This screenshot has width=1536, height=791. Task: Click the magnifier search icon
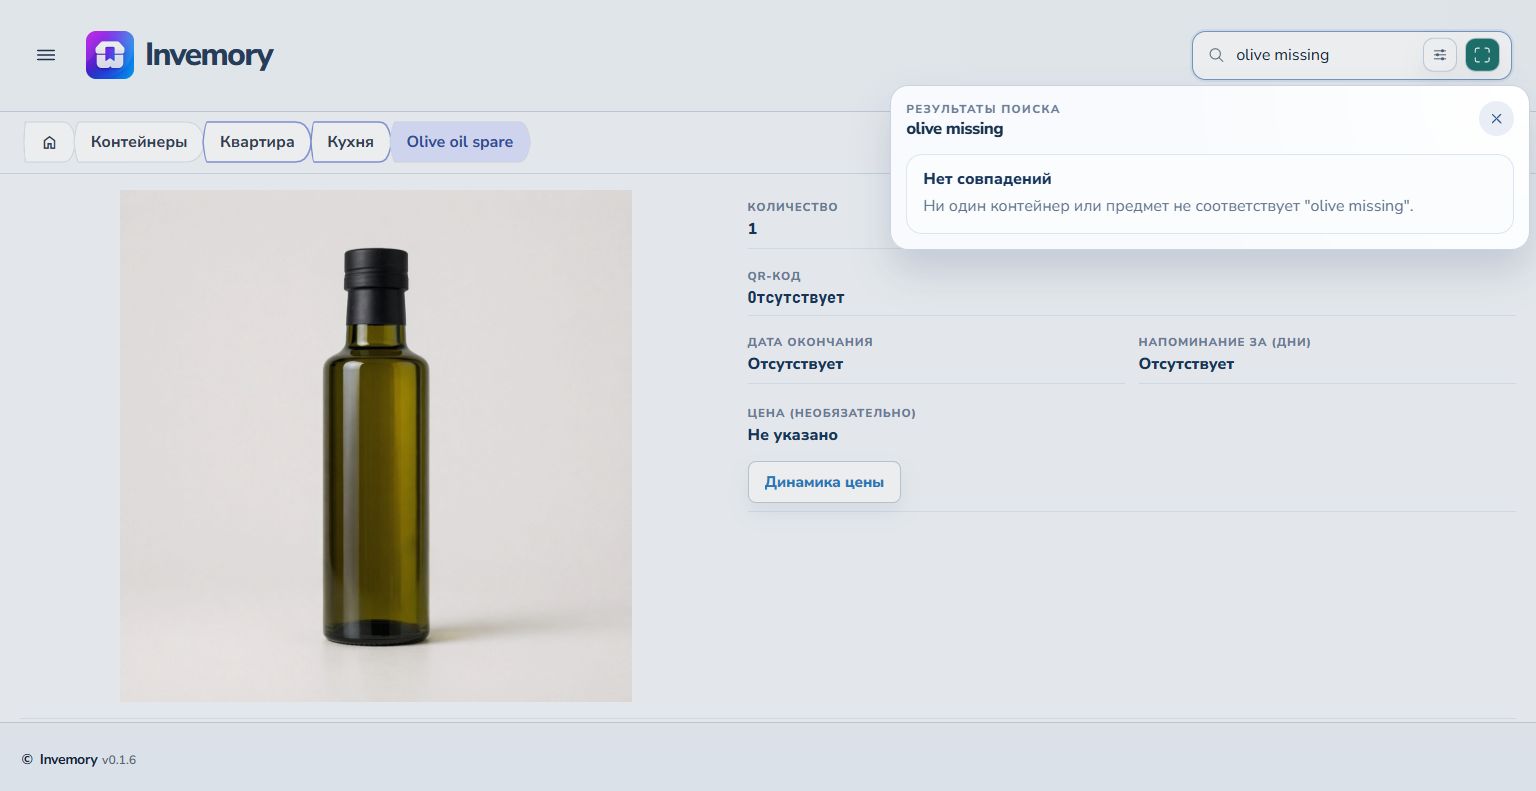pyautogui.click(x=1216, y=55)
